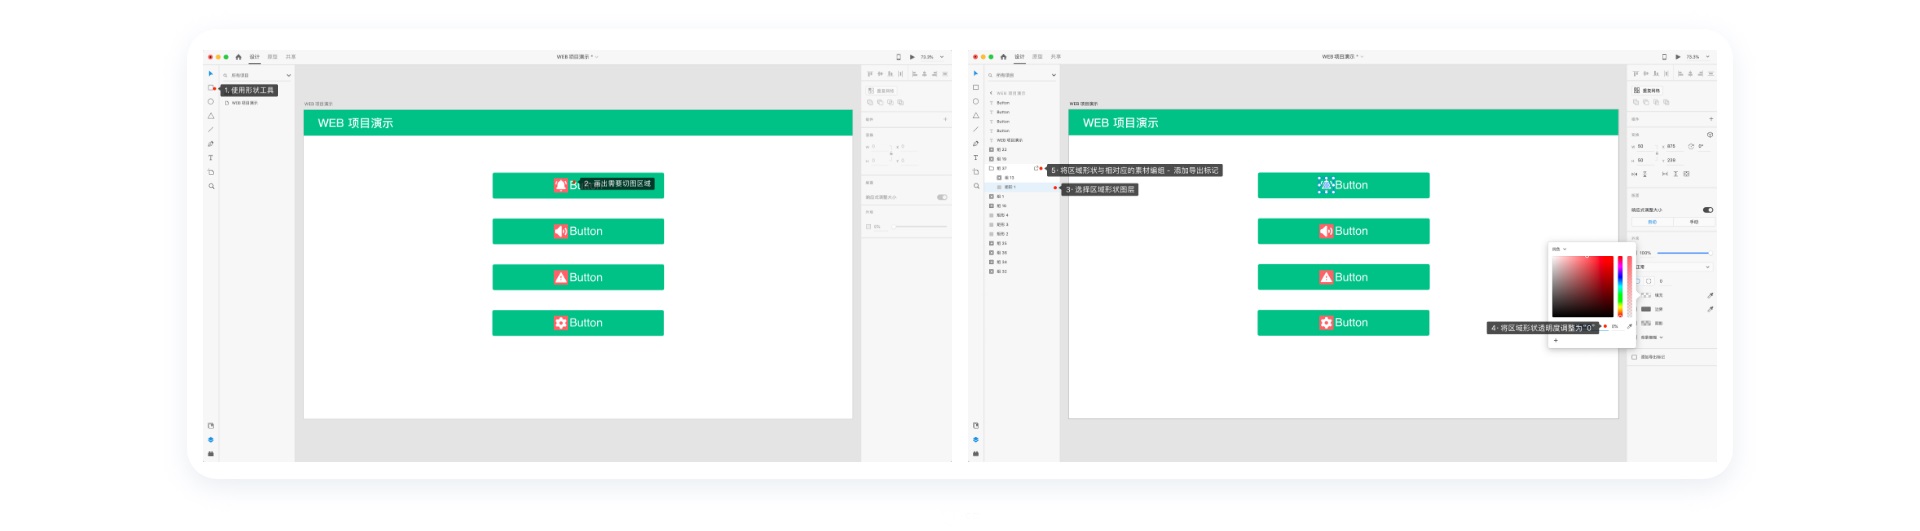This screenshot has height=531, width=1920.
Task: Switch to the Share tab in right window
Action: [x=1056, y=57]
